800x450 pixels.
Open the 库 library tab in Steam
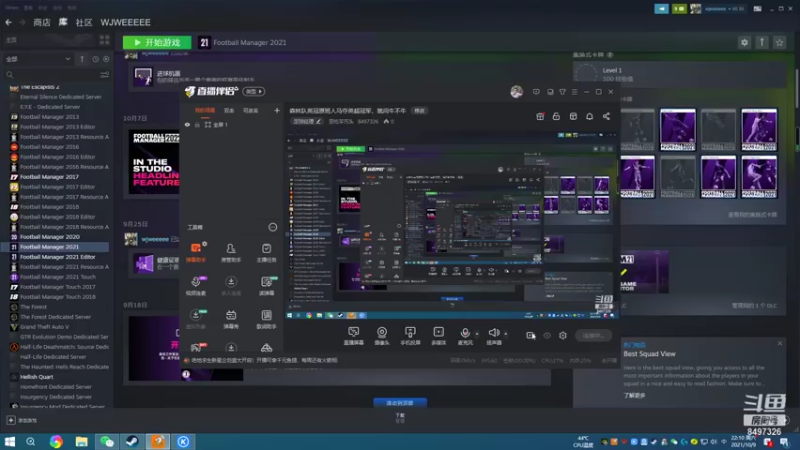(63, 22)
